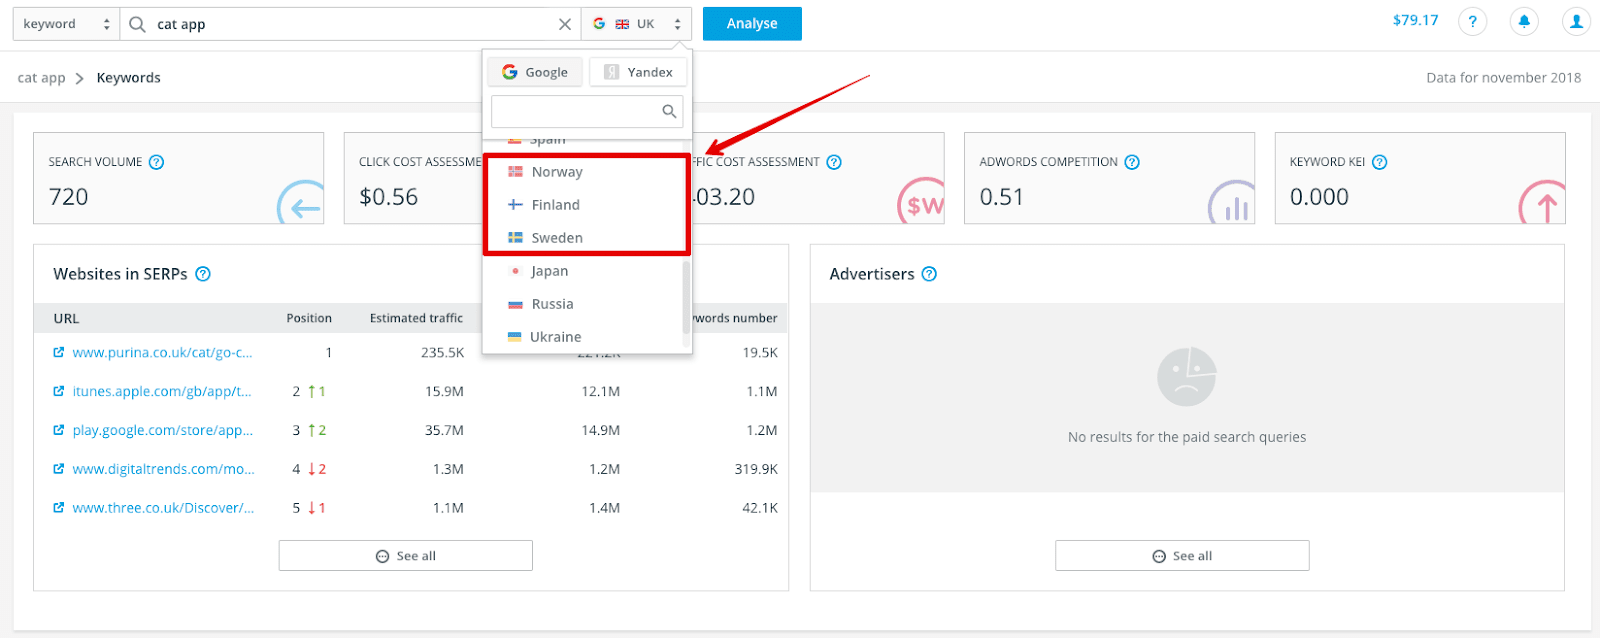Click the Traffic Cost Assessment help icon

(x=834, y=162)
